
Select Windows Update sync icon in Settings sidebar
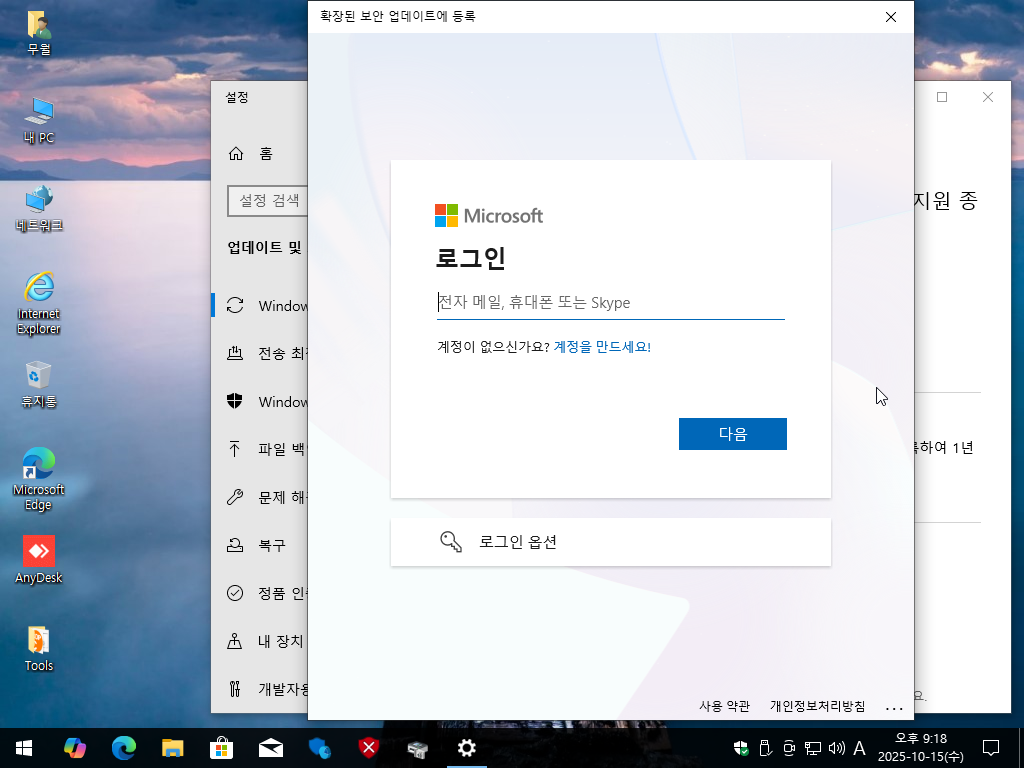(235, 305)
